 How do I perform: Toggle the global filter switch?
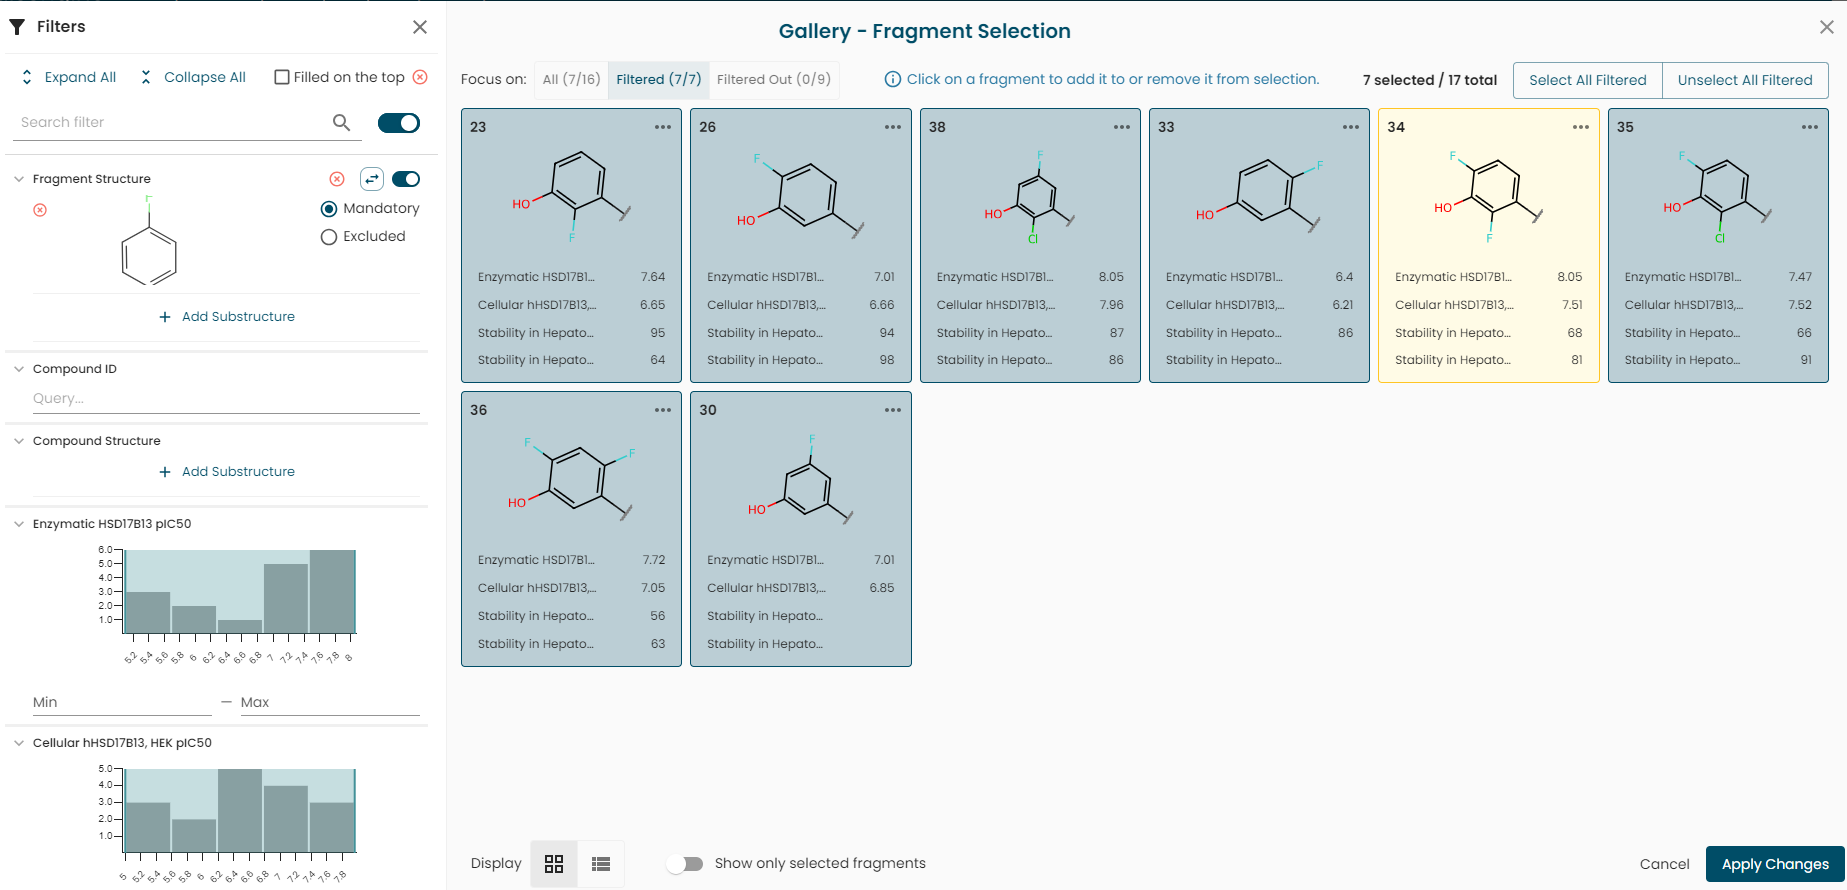[399, 123]
